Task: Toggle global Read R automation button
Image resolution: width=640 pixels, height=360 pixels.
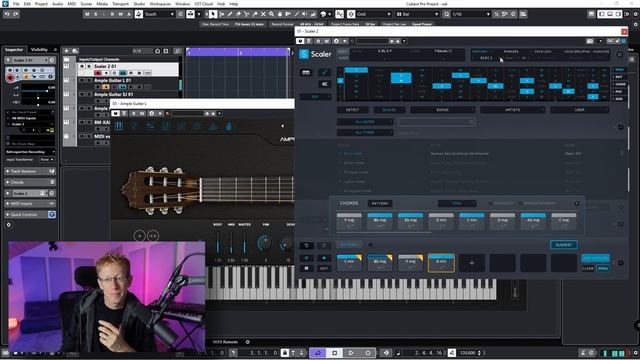Action: point(112,14)
